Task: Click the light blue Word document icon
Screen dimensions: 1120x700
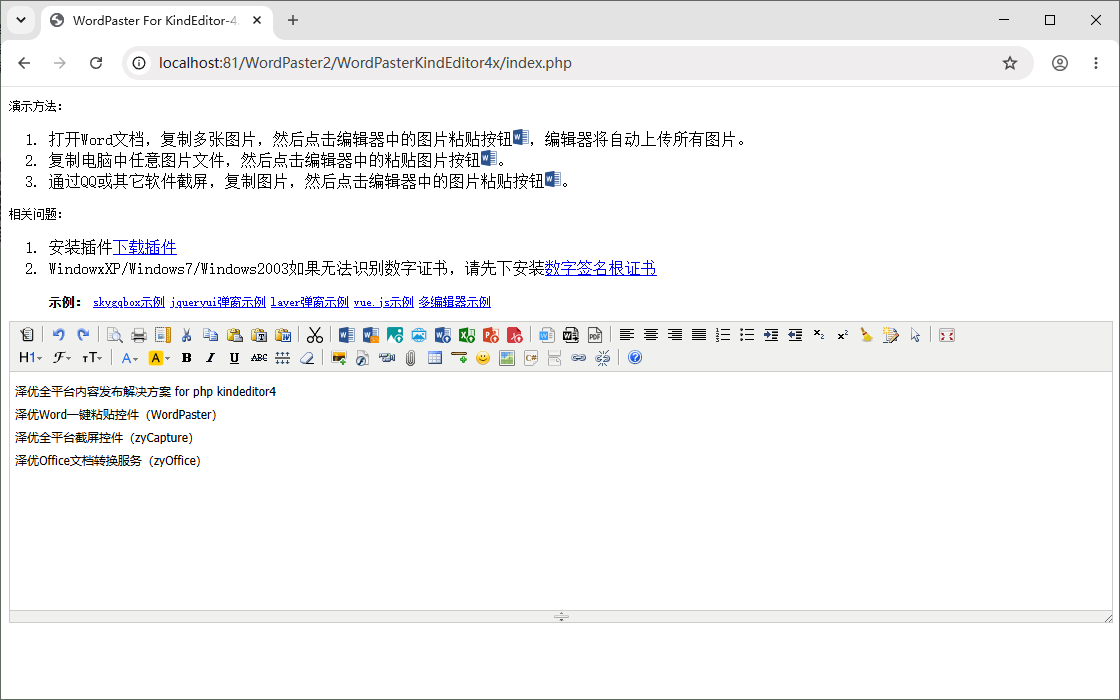Action: 547,335
